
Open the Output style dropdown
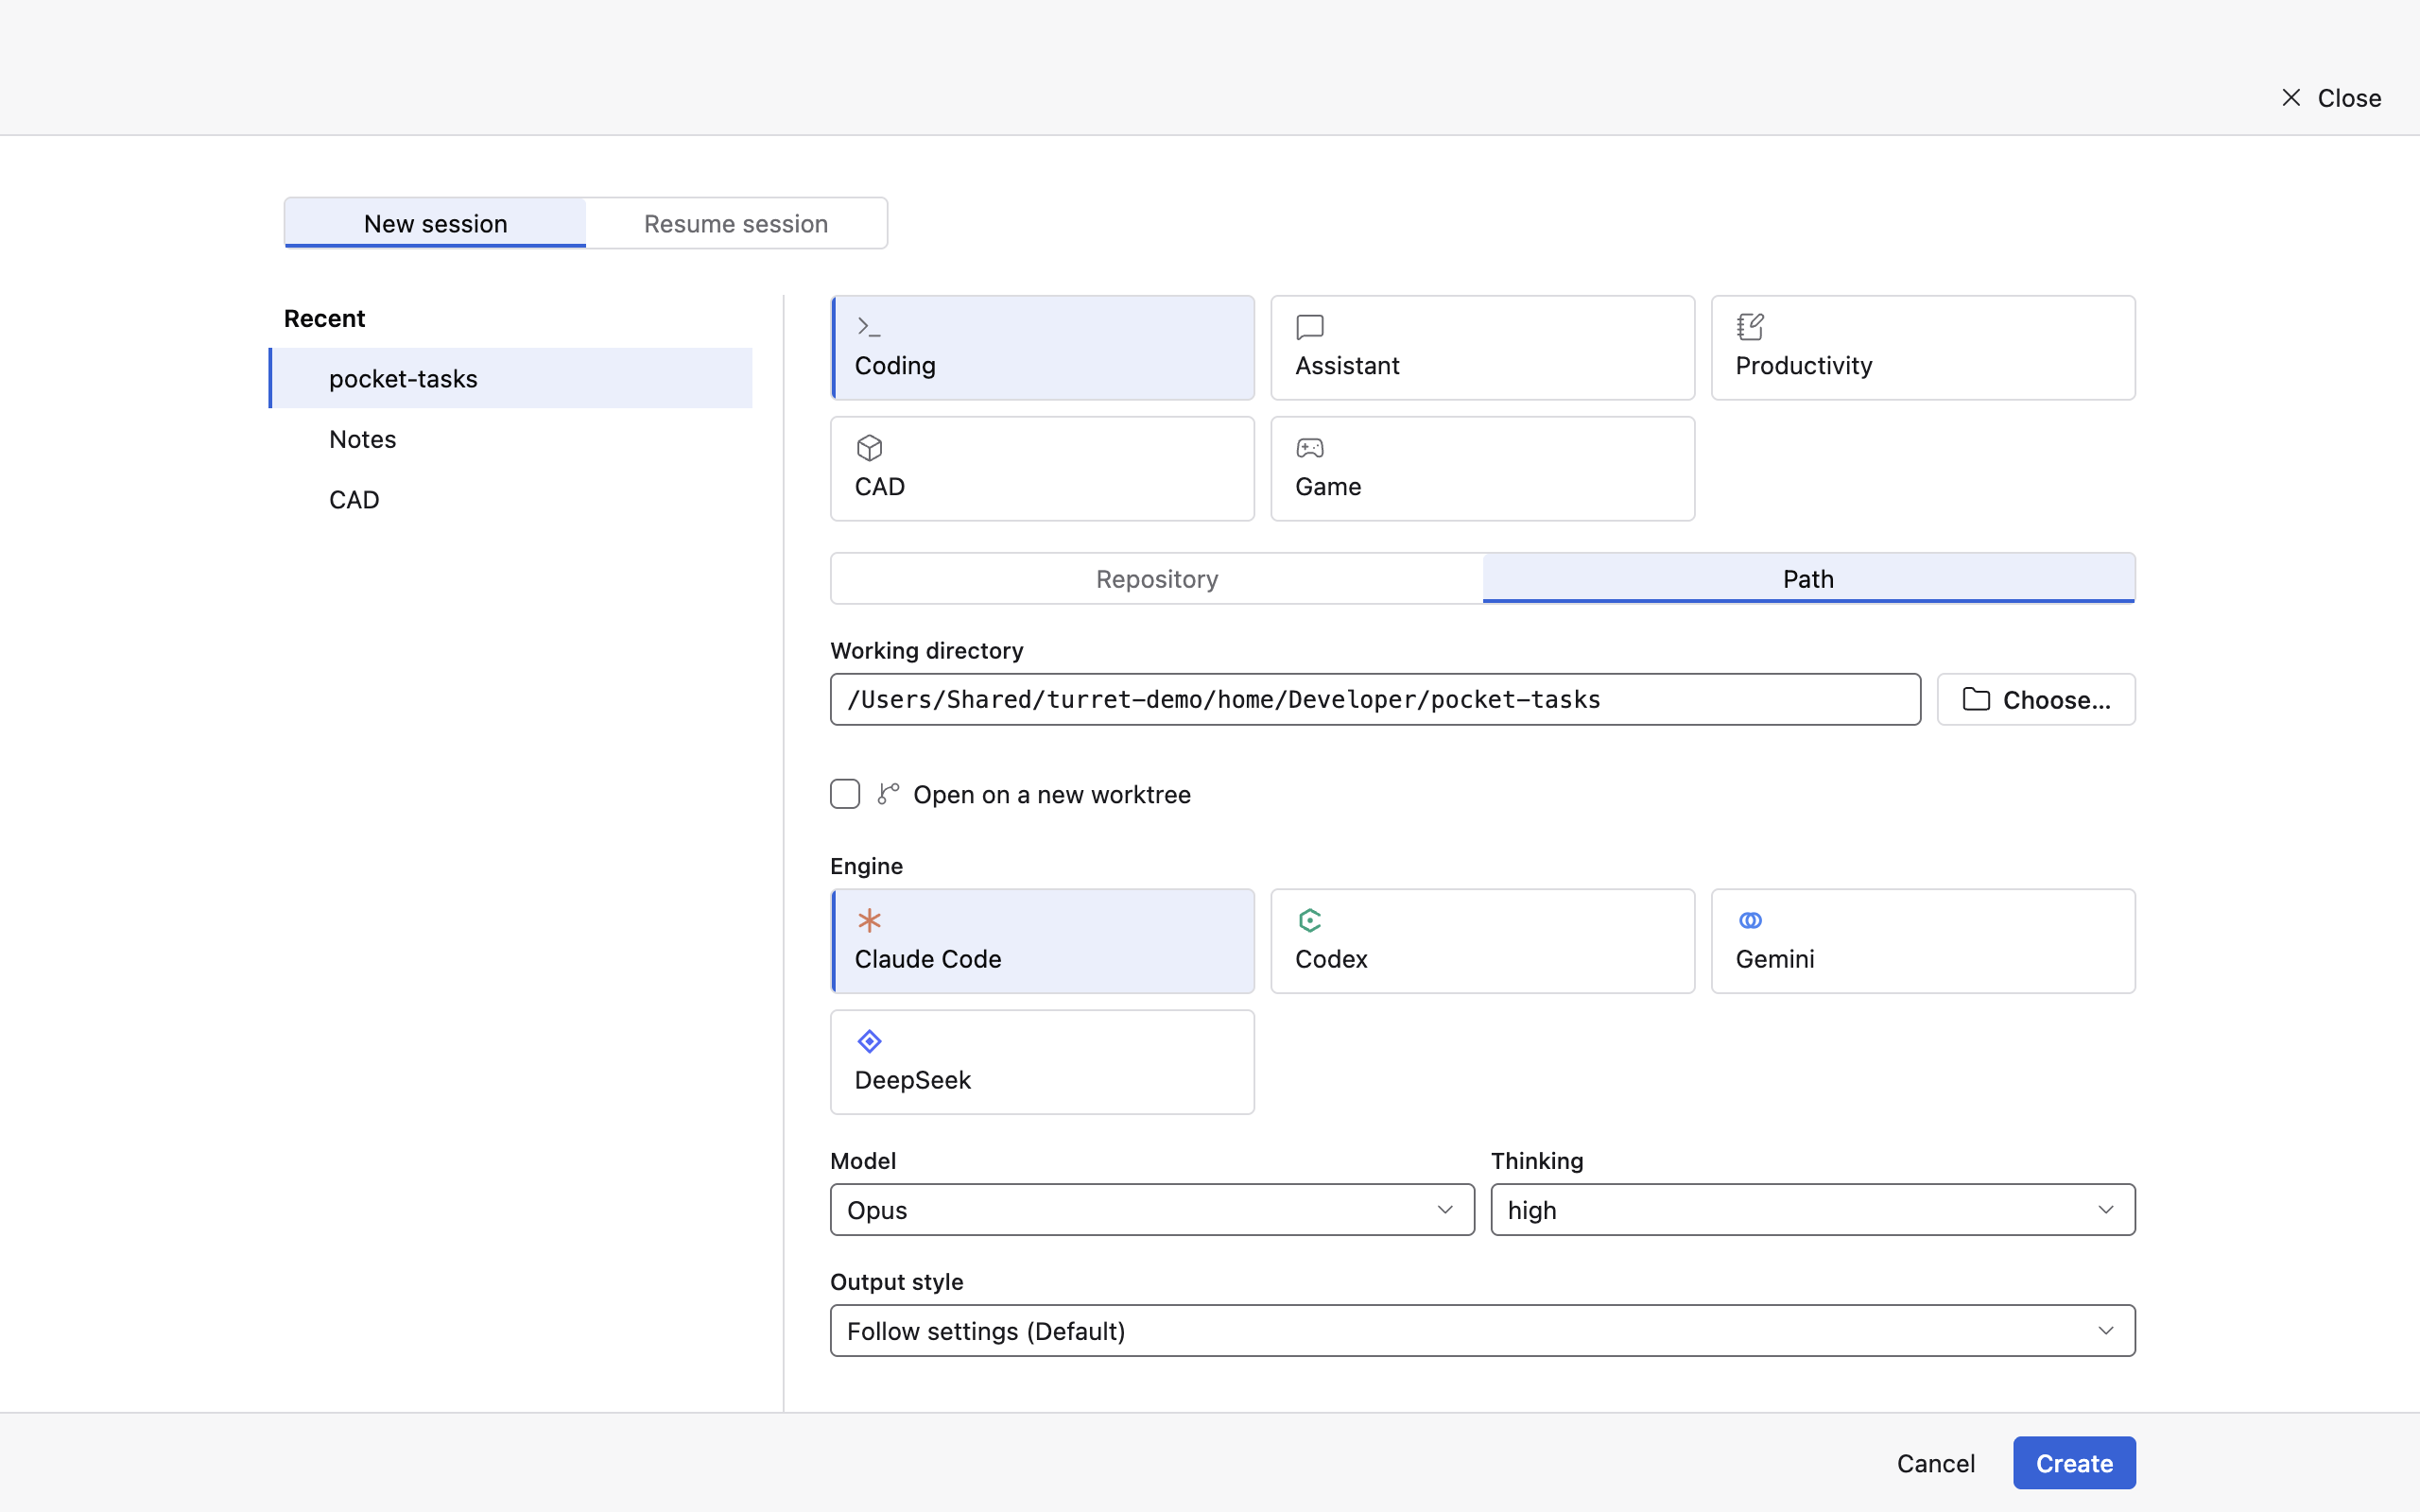(x=1482, y=1331)
